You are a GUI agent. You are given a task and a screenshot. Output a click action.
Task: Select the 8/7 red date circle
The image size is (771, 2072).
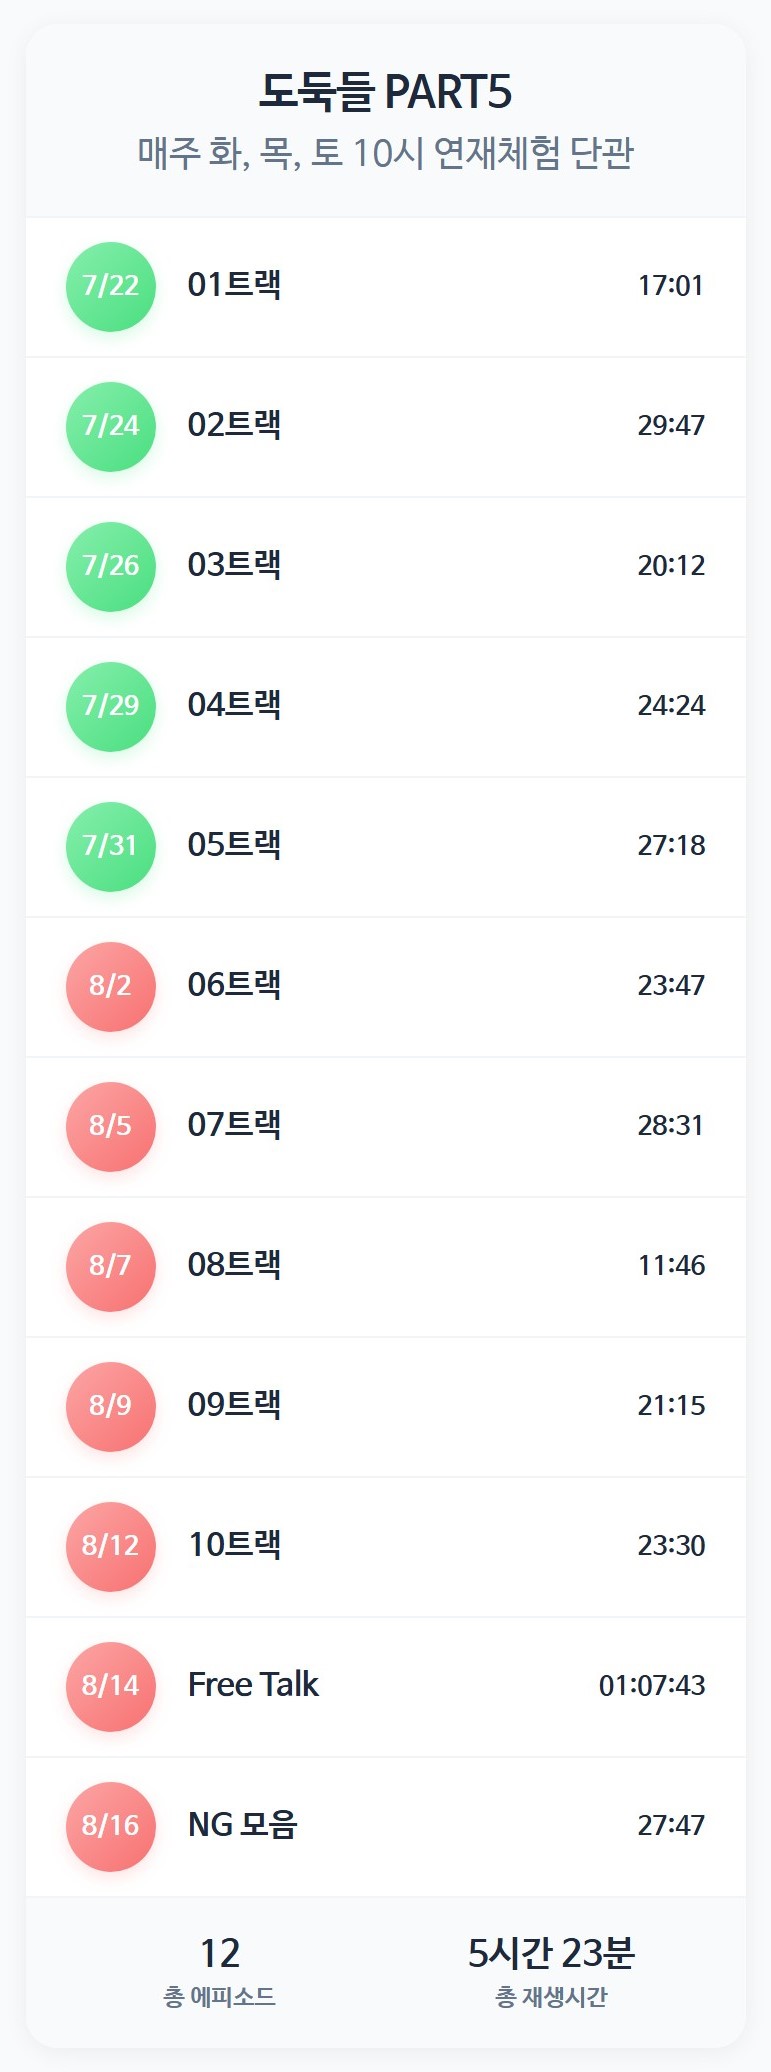111,1267
